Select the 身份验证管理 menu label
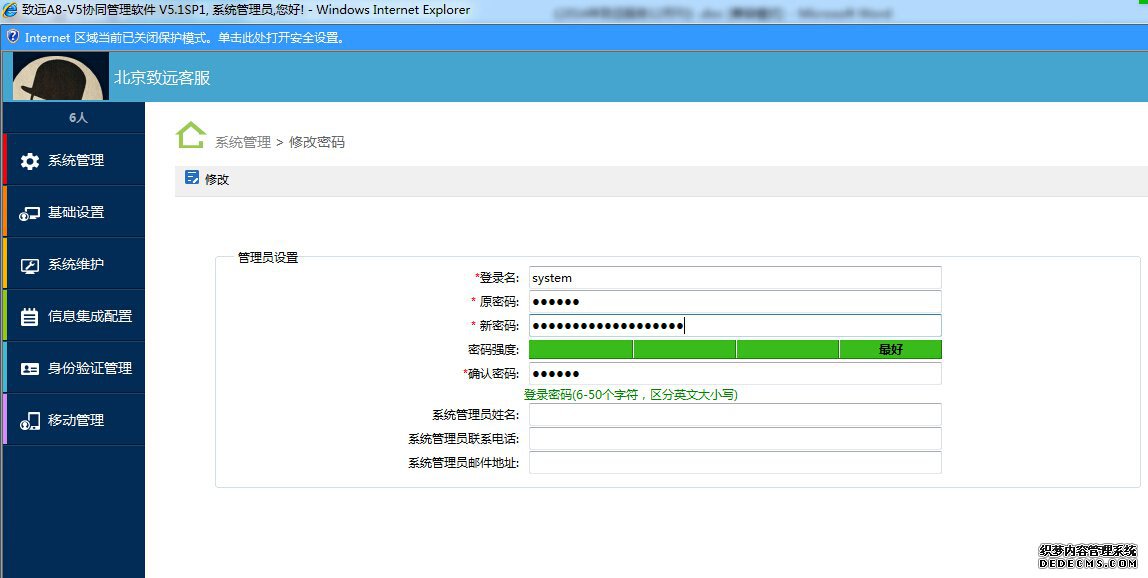 (90, 369)
